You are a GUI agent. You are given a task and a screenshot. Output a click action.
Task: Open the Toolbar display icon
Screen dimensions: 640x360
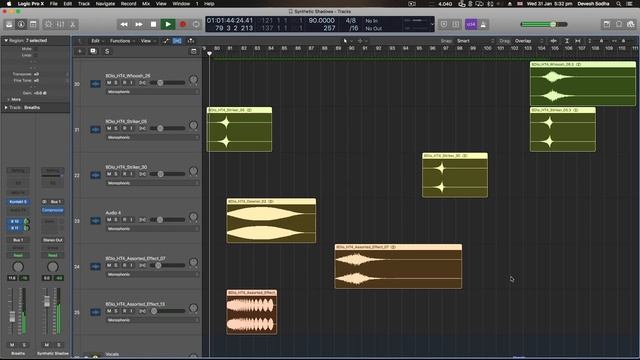33,24
